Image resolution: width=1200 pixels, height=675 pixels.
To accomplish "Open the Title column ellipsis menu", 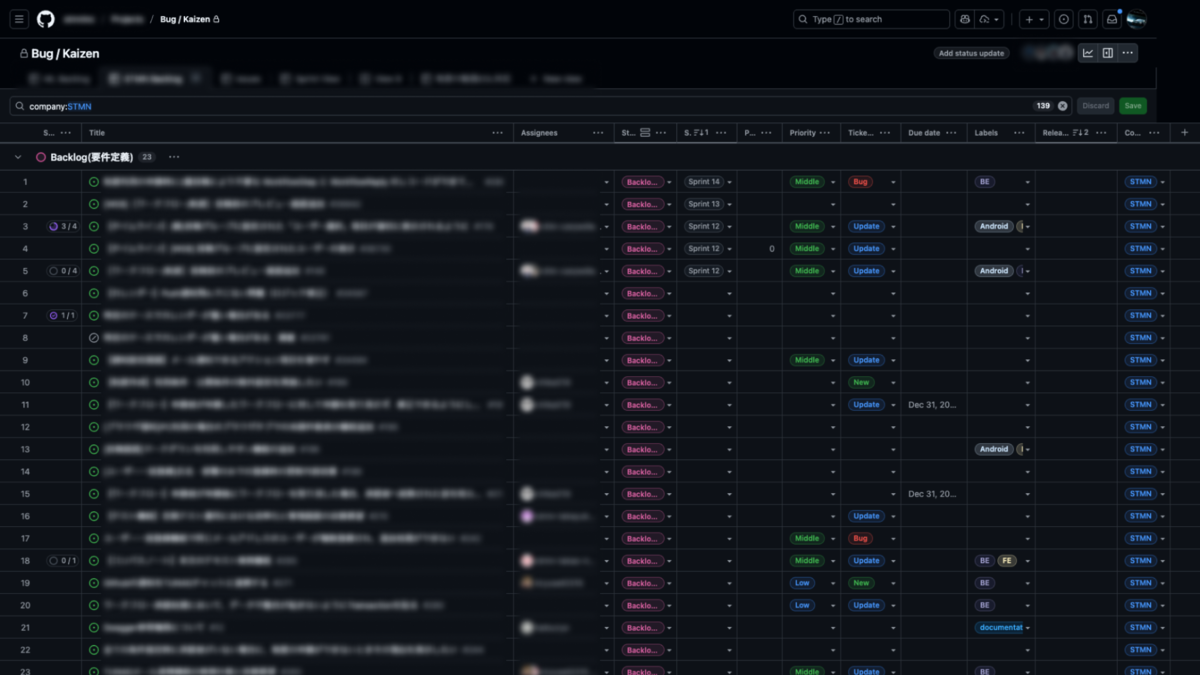I will [498, 132].
